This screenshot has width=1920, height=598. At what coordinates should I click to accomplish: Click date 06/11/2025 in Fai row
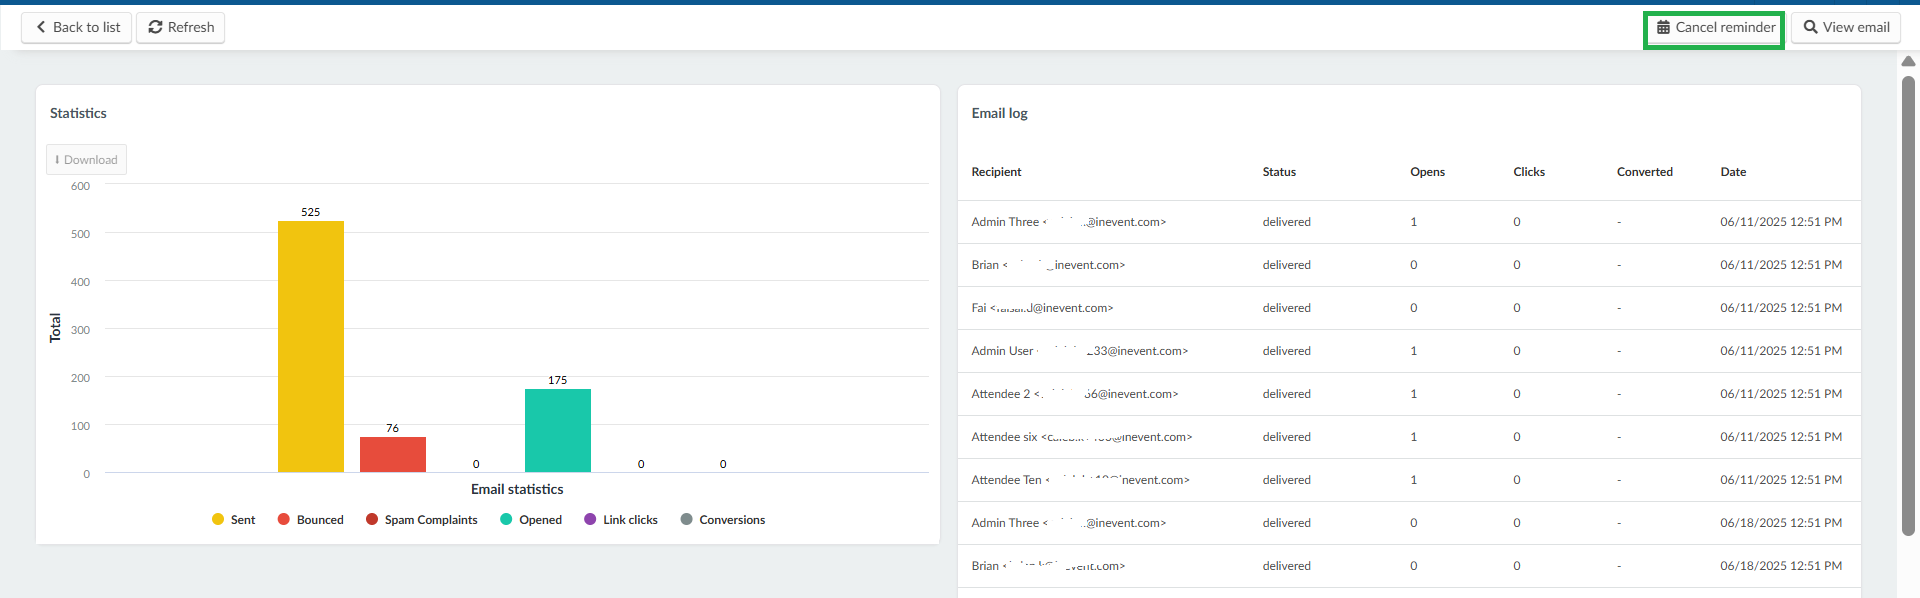click(1781, 308)
